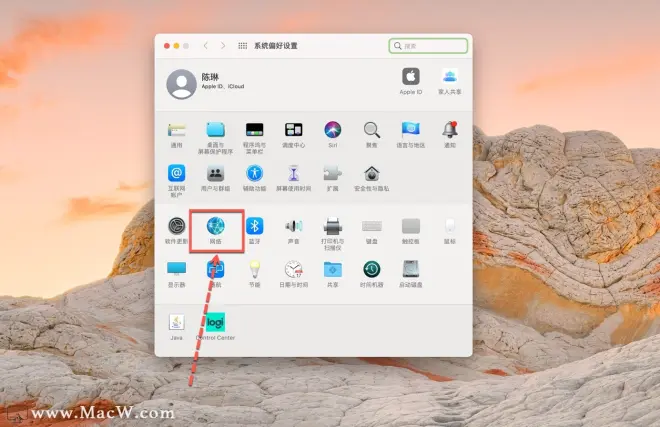Open Users & Groups preferences

(215, 173)
